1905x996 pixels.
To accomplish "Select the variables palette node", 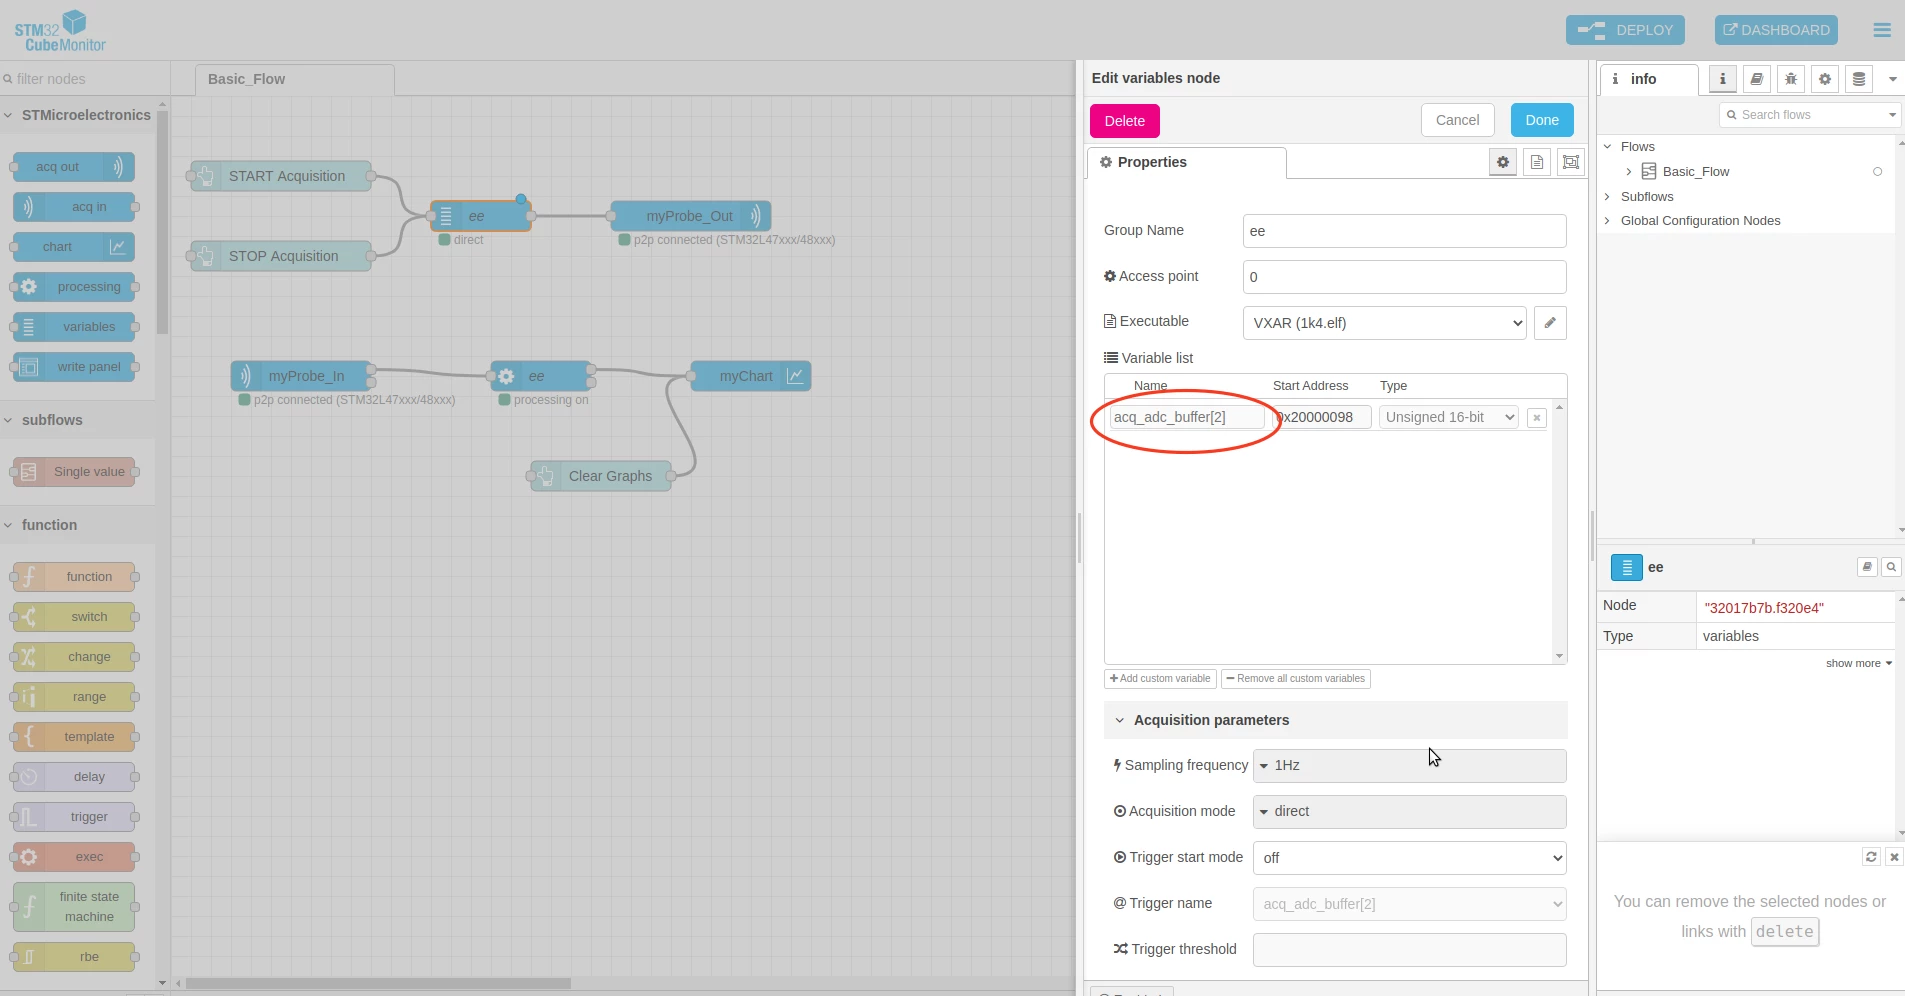I will (74, 327).
